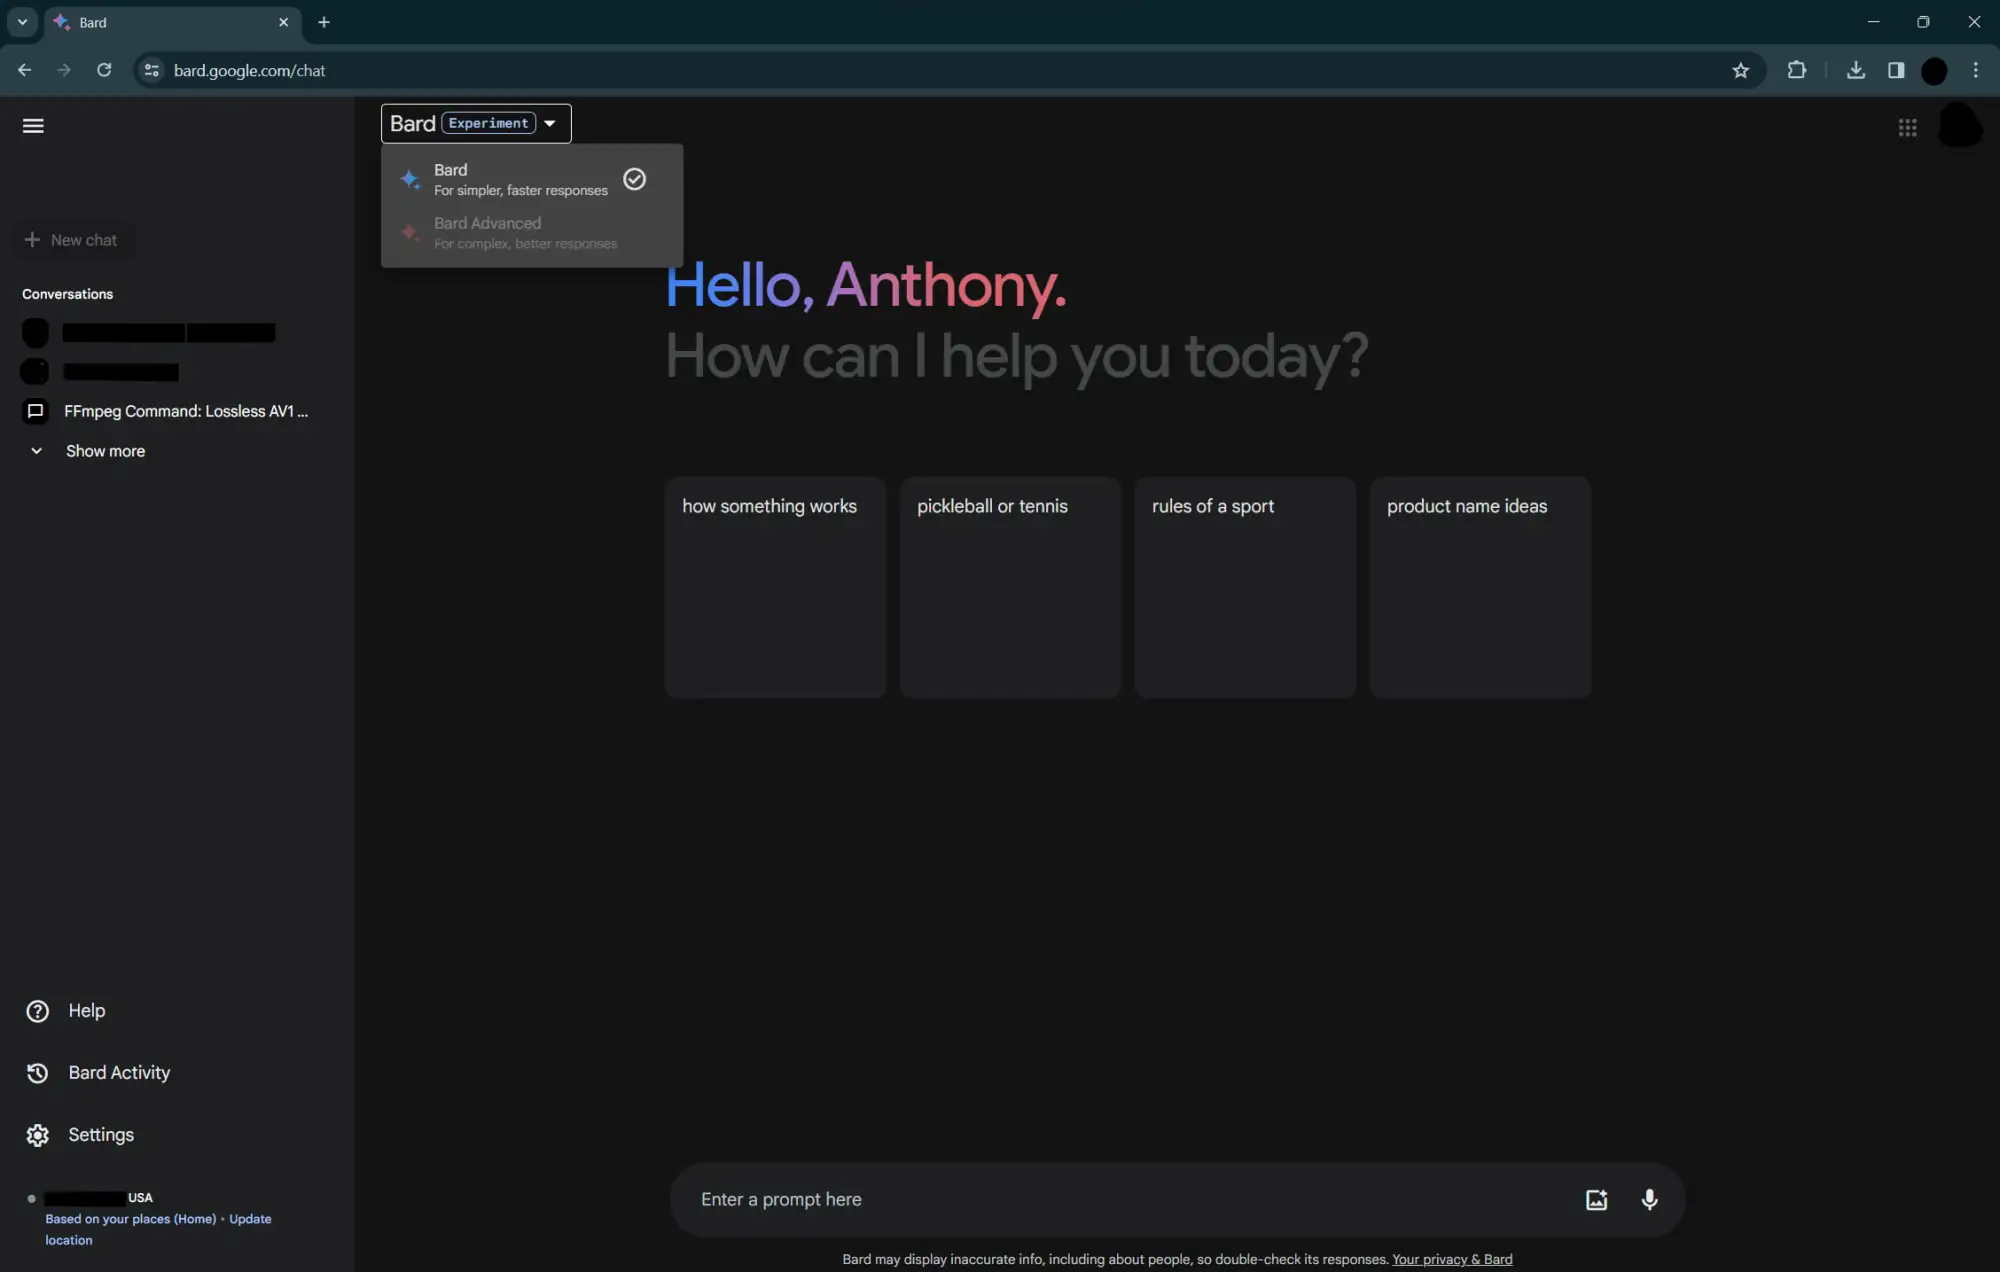Viewport: 2000px width, 1272px height.
Task: Toggle the browser side panel icon
Action: pyautogui.click(x=1895, y=70)
